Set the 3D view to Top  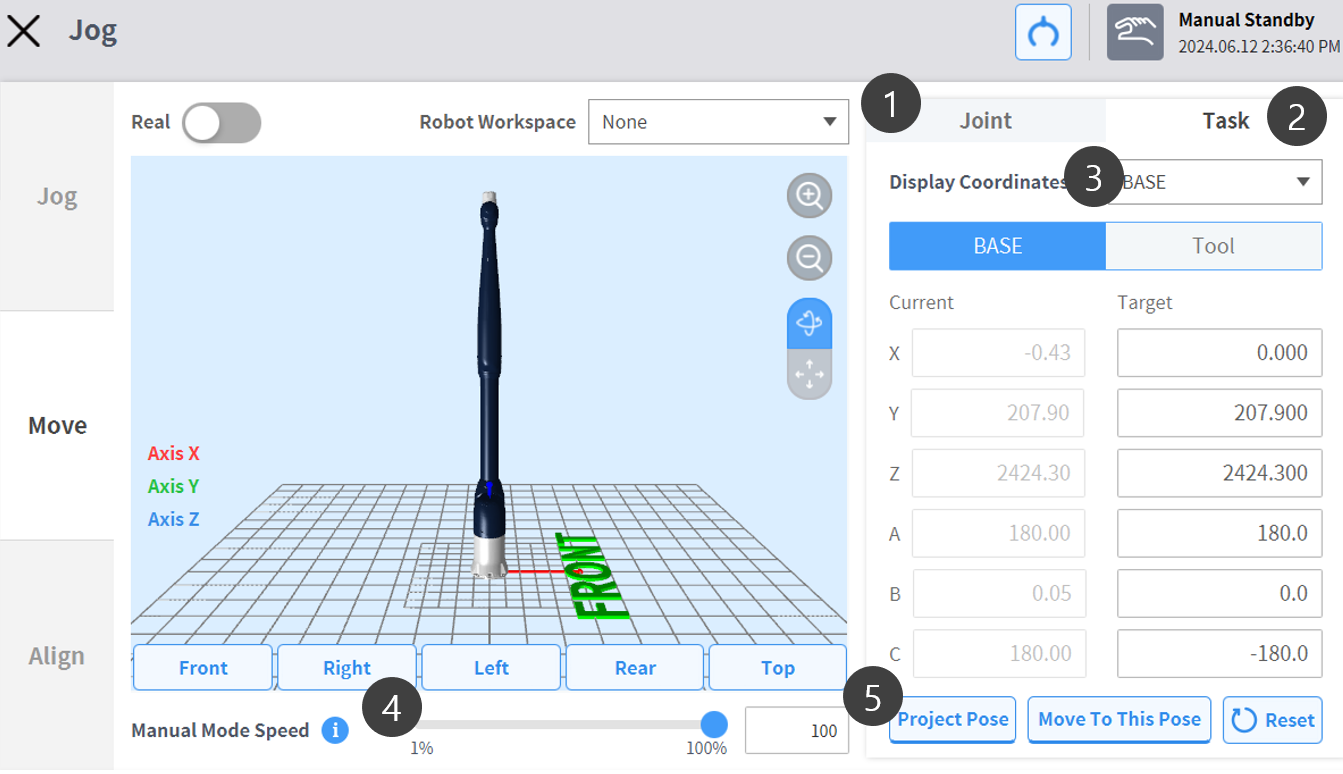click(x=777, y=668)
